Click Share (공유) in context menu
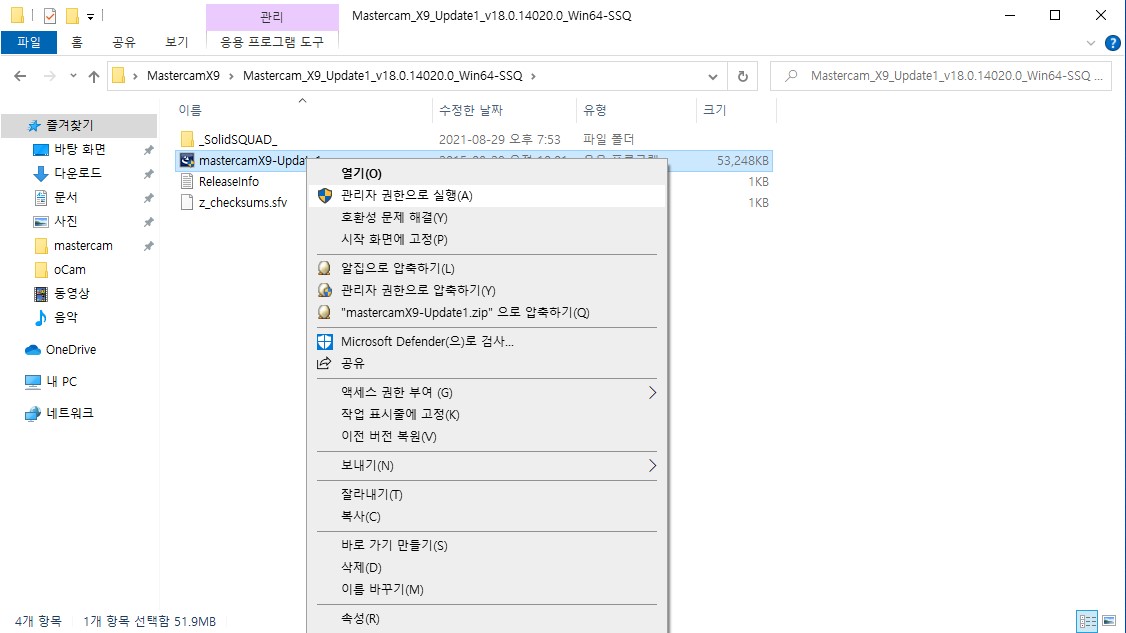 487,364
